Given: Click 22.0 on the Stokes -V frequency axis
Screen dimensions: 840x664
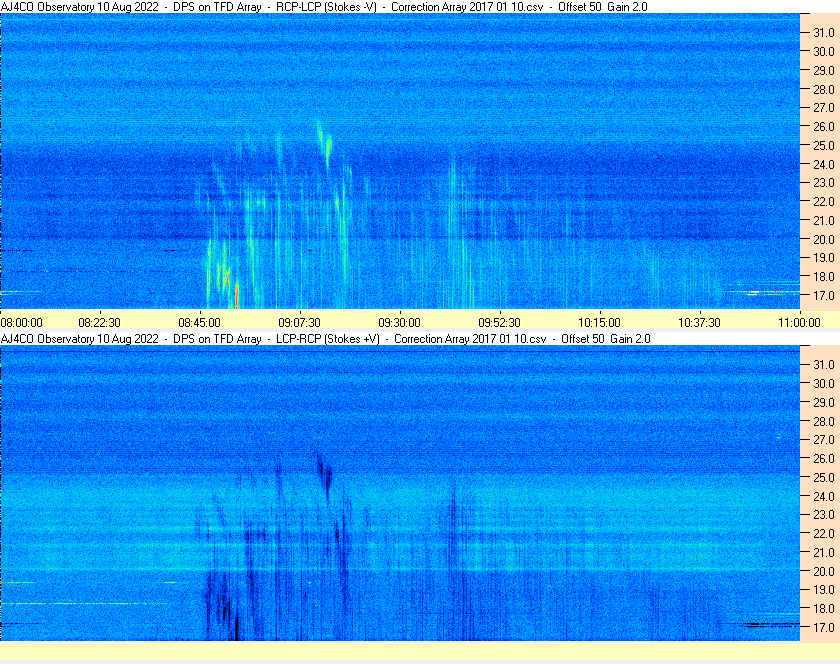Looking at the screenshot, I should click(824, 202).
